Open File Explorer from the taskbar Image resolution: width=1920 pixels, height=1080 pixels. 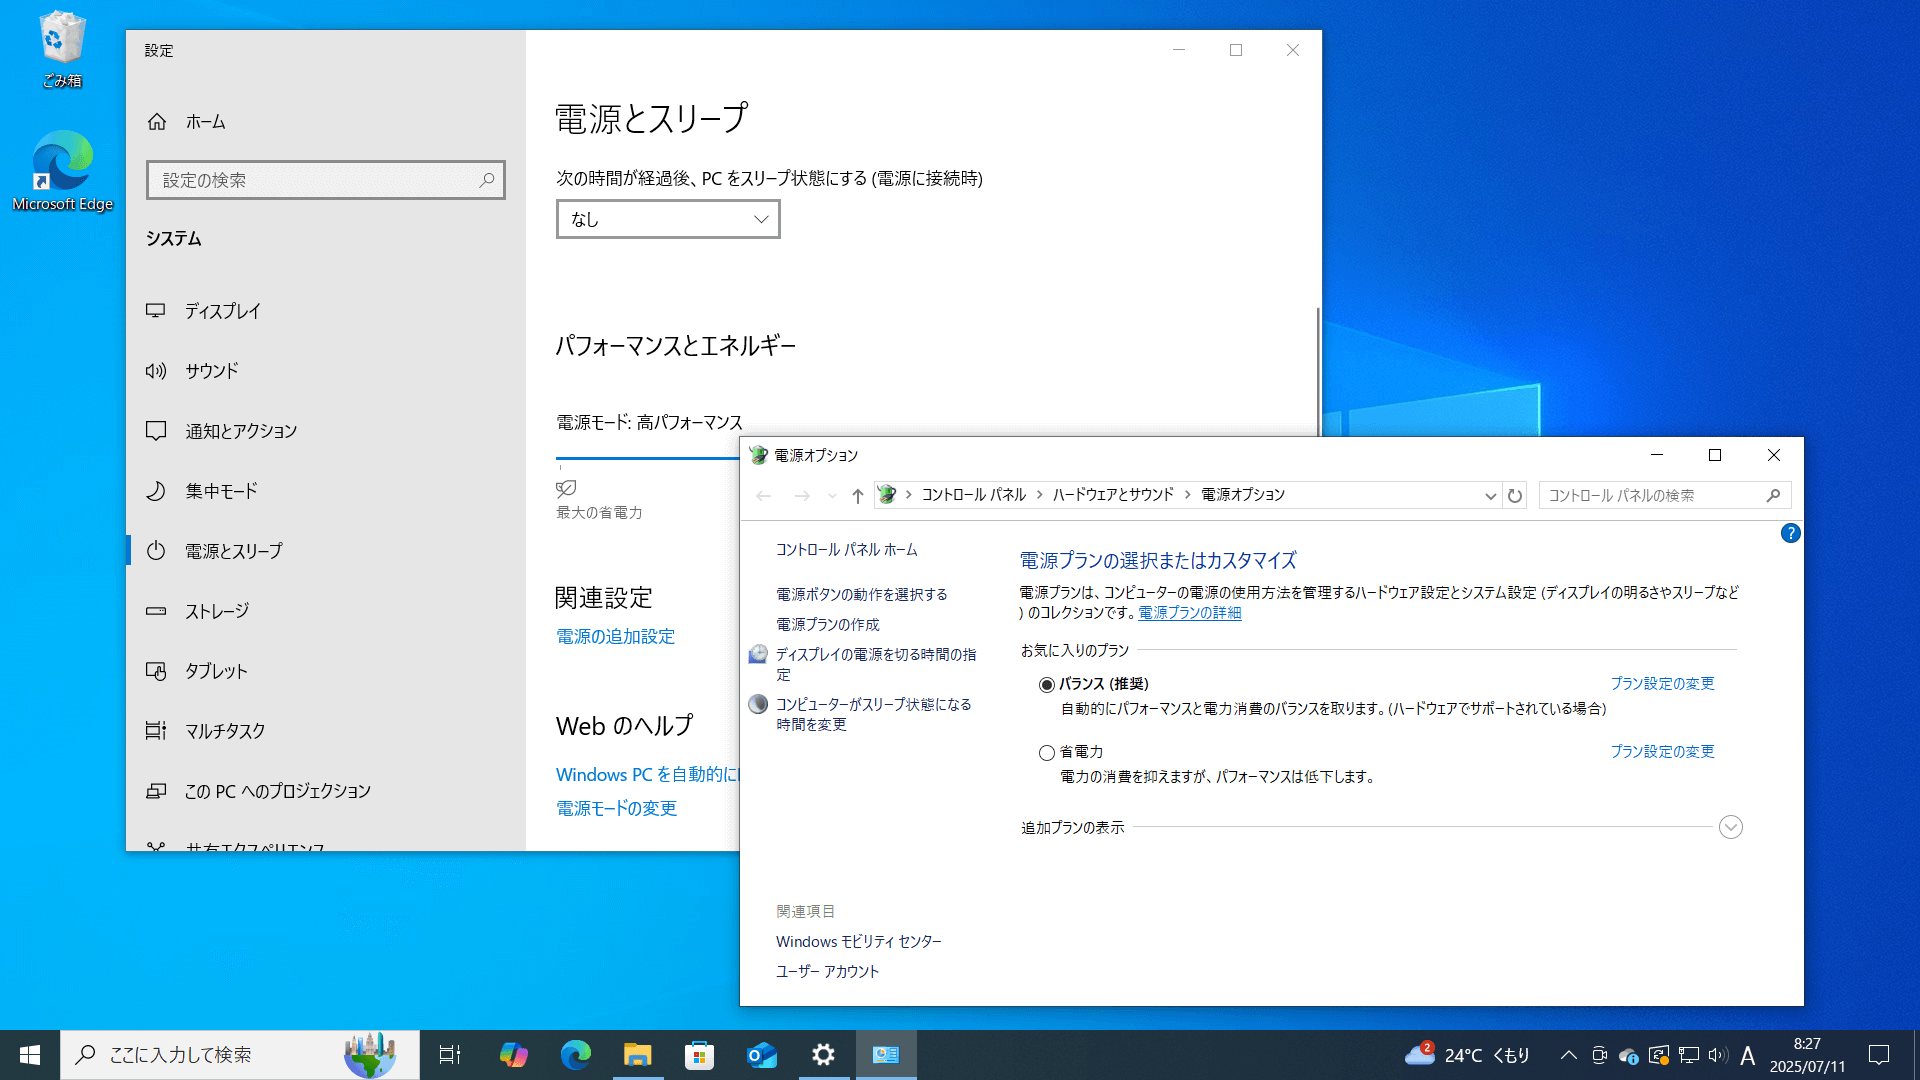click(637, 1055)
